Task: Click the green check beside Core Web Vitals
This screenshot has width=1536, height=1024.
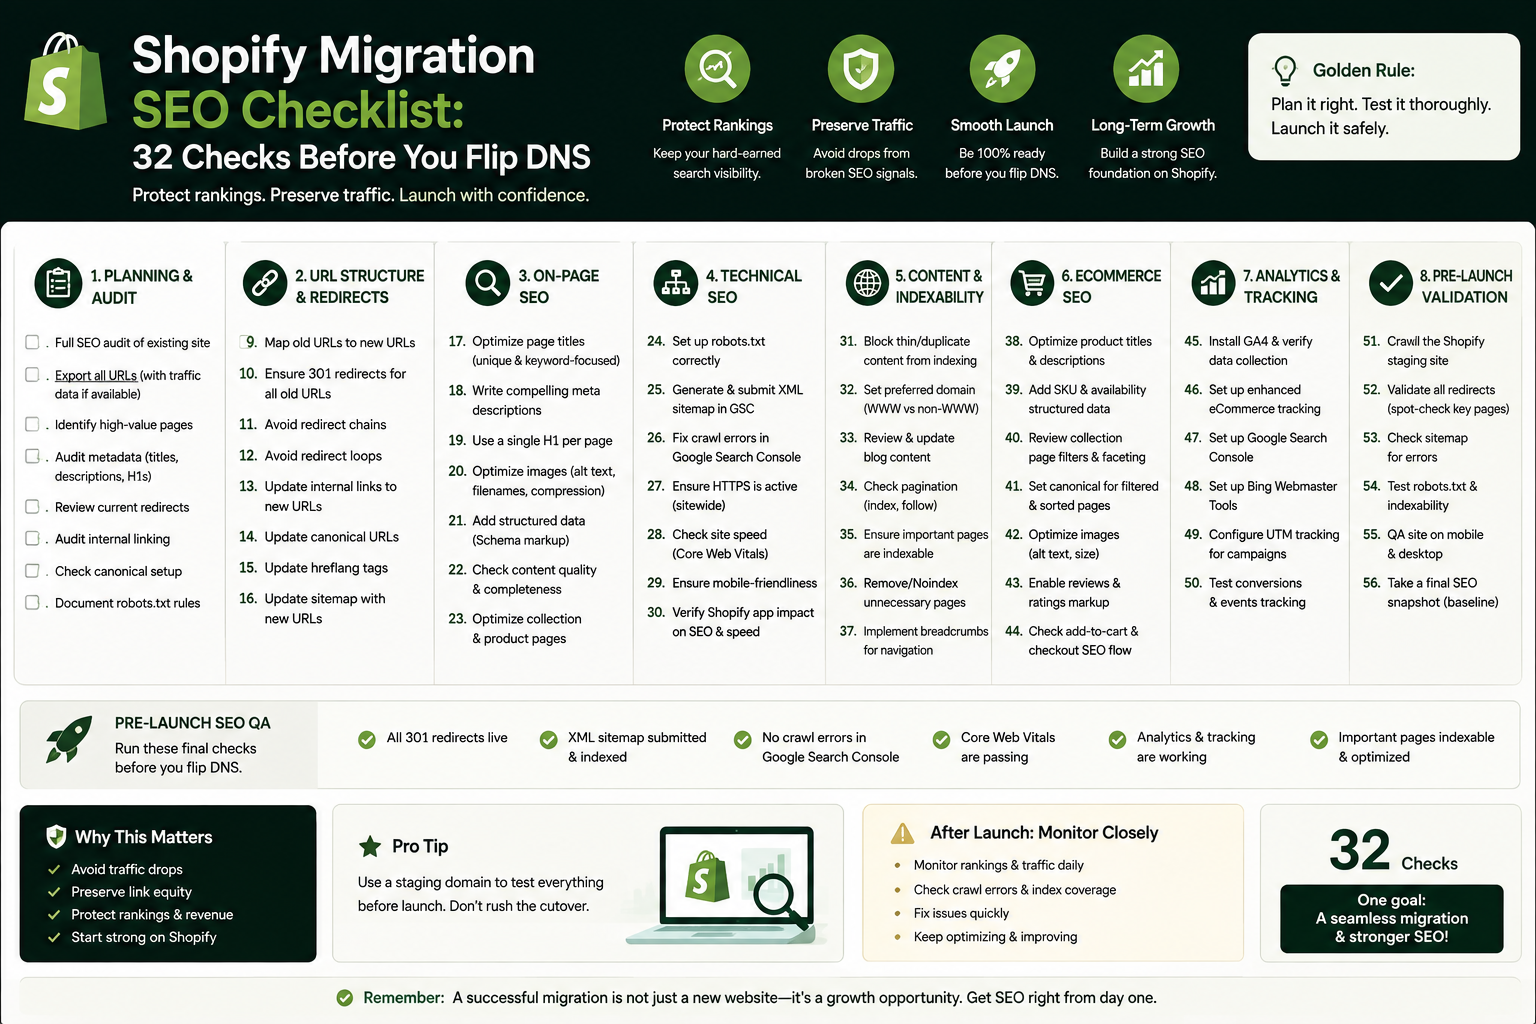Action: tap(941, 740)
